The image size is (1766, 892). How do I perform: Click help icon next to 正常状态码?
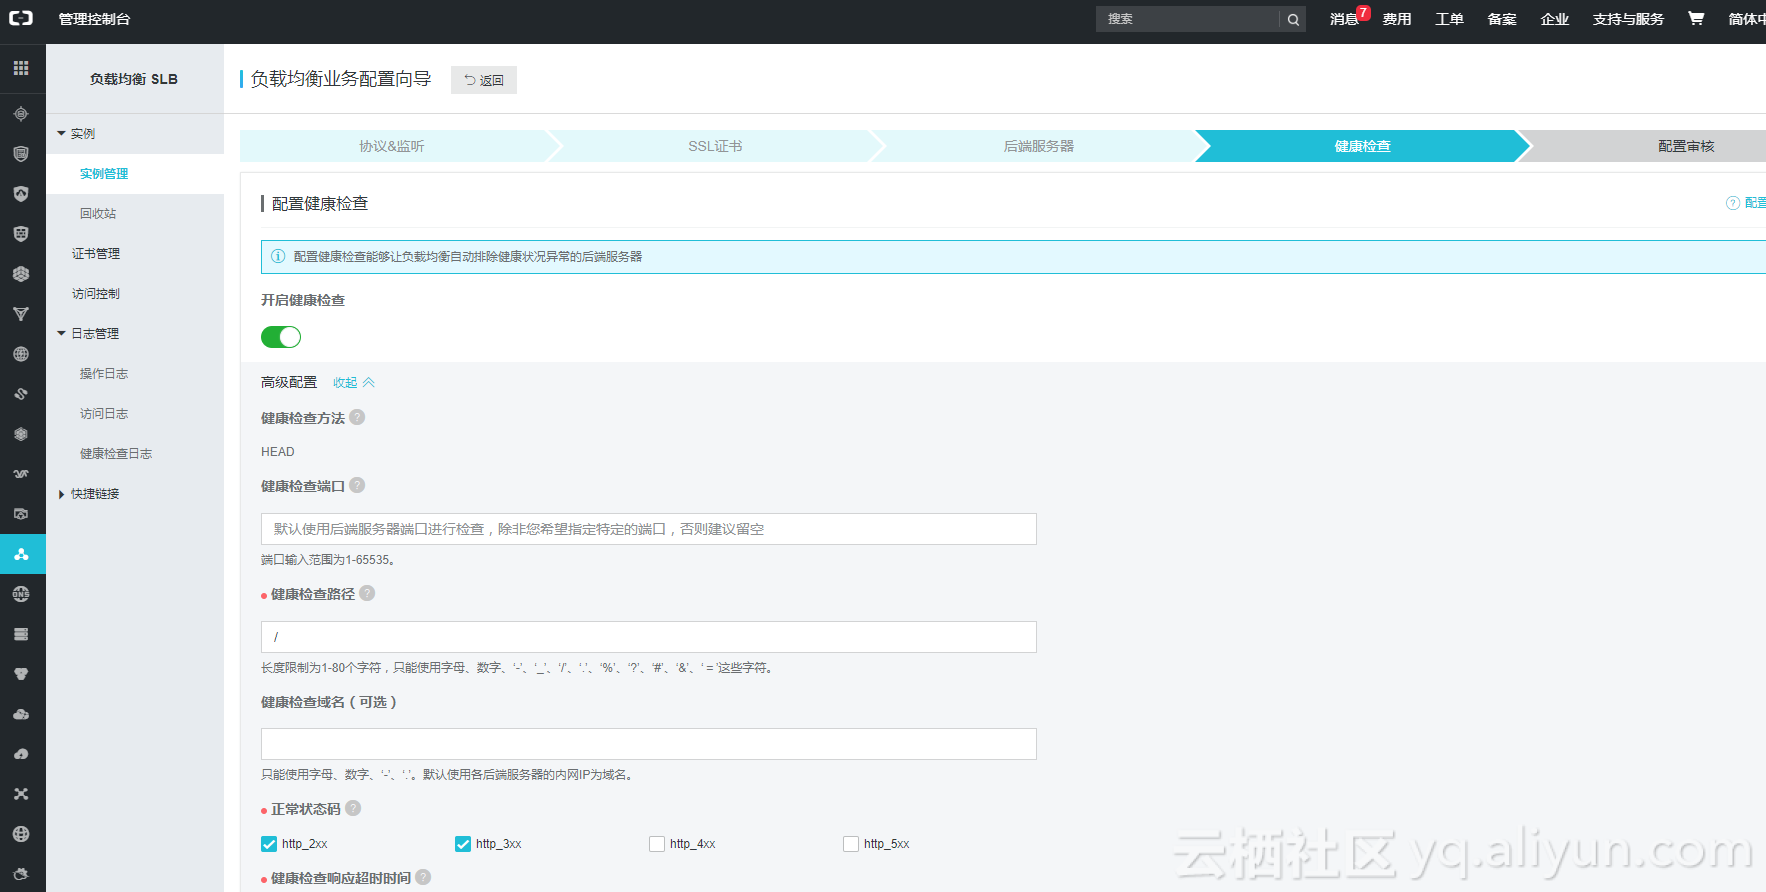pyautogui.click(x=353, y=808)
